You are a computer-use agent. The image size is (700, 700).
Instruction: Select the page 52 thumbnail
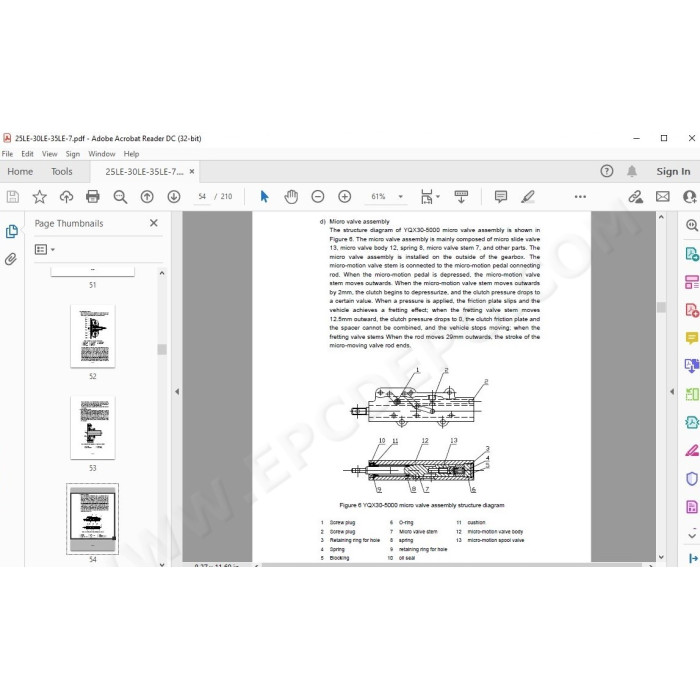pyautogui.click(x=93, y=336)
